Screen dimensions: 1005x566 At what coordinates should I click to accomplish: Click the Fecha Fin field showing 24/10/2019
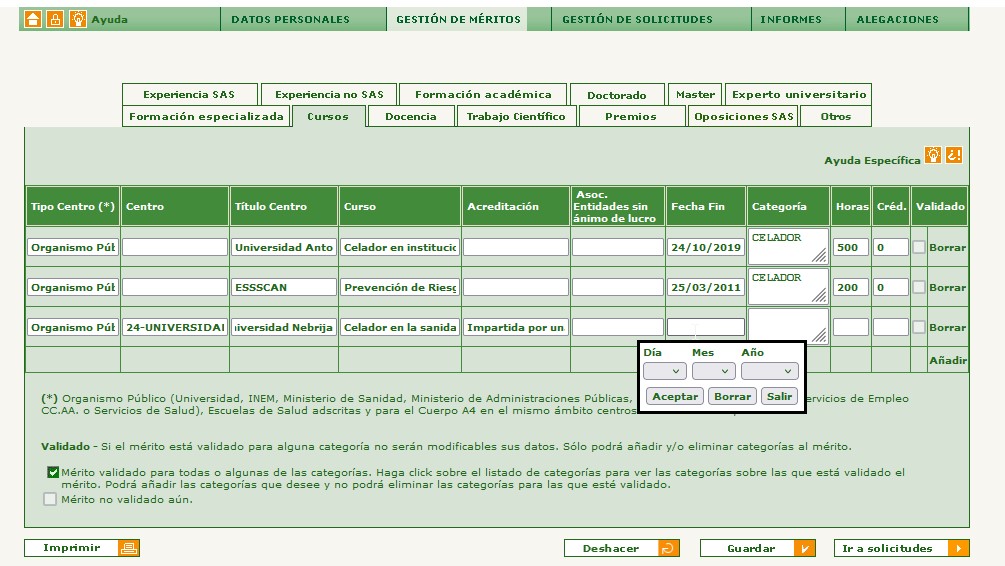(706, 247)
